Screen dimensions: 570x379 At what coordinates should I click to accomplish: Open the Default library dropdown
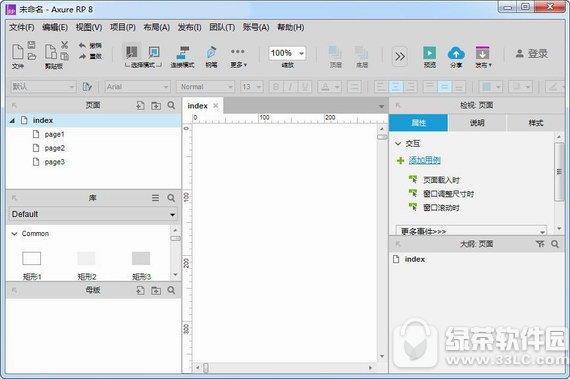[x=93, y=214]
